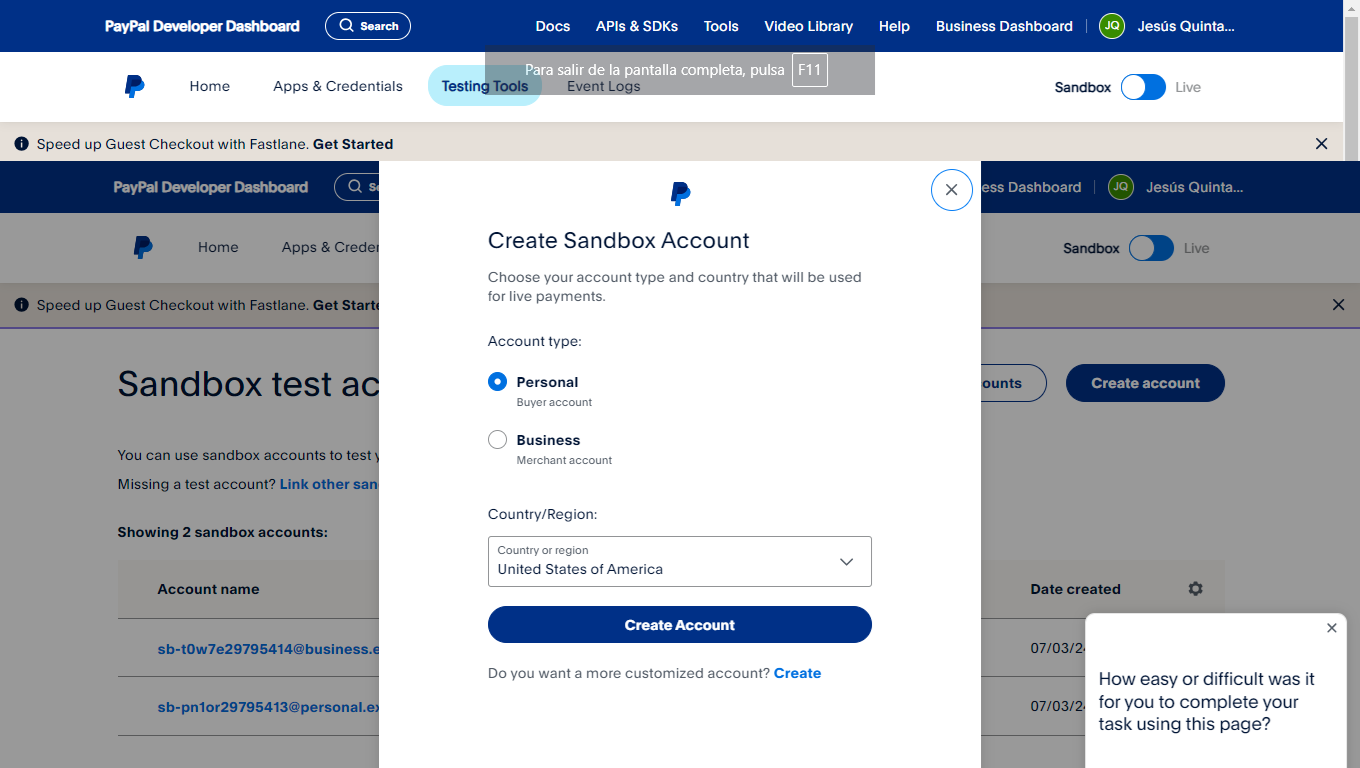Click the Get Started link in top banner

click(x=353, y=144)
